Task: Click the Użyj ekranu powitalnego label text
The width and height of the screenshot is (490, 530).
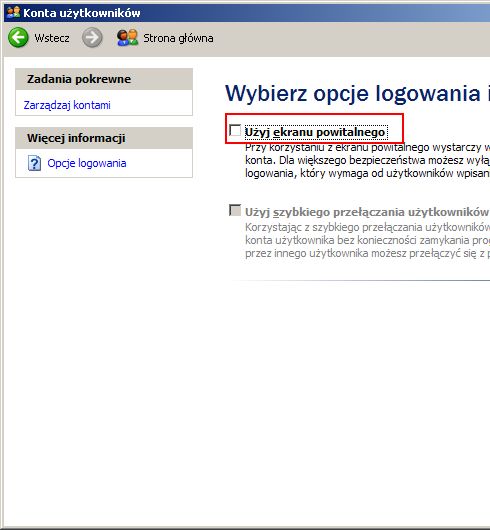Action: tap(315, 132)
